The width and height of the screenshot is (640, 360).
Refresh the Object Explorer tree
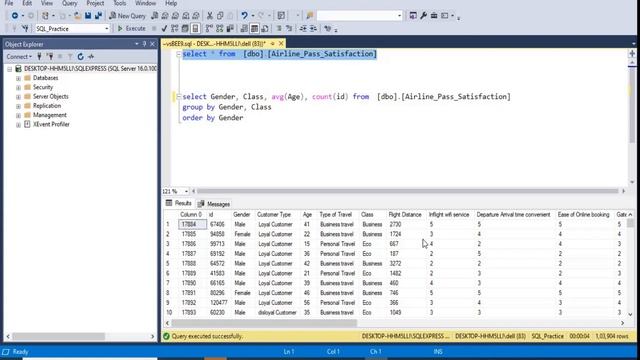pyautogui.click(x=80, y=56)
